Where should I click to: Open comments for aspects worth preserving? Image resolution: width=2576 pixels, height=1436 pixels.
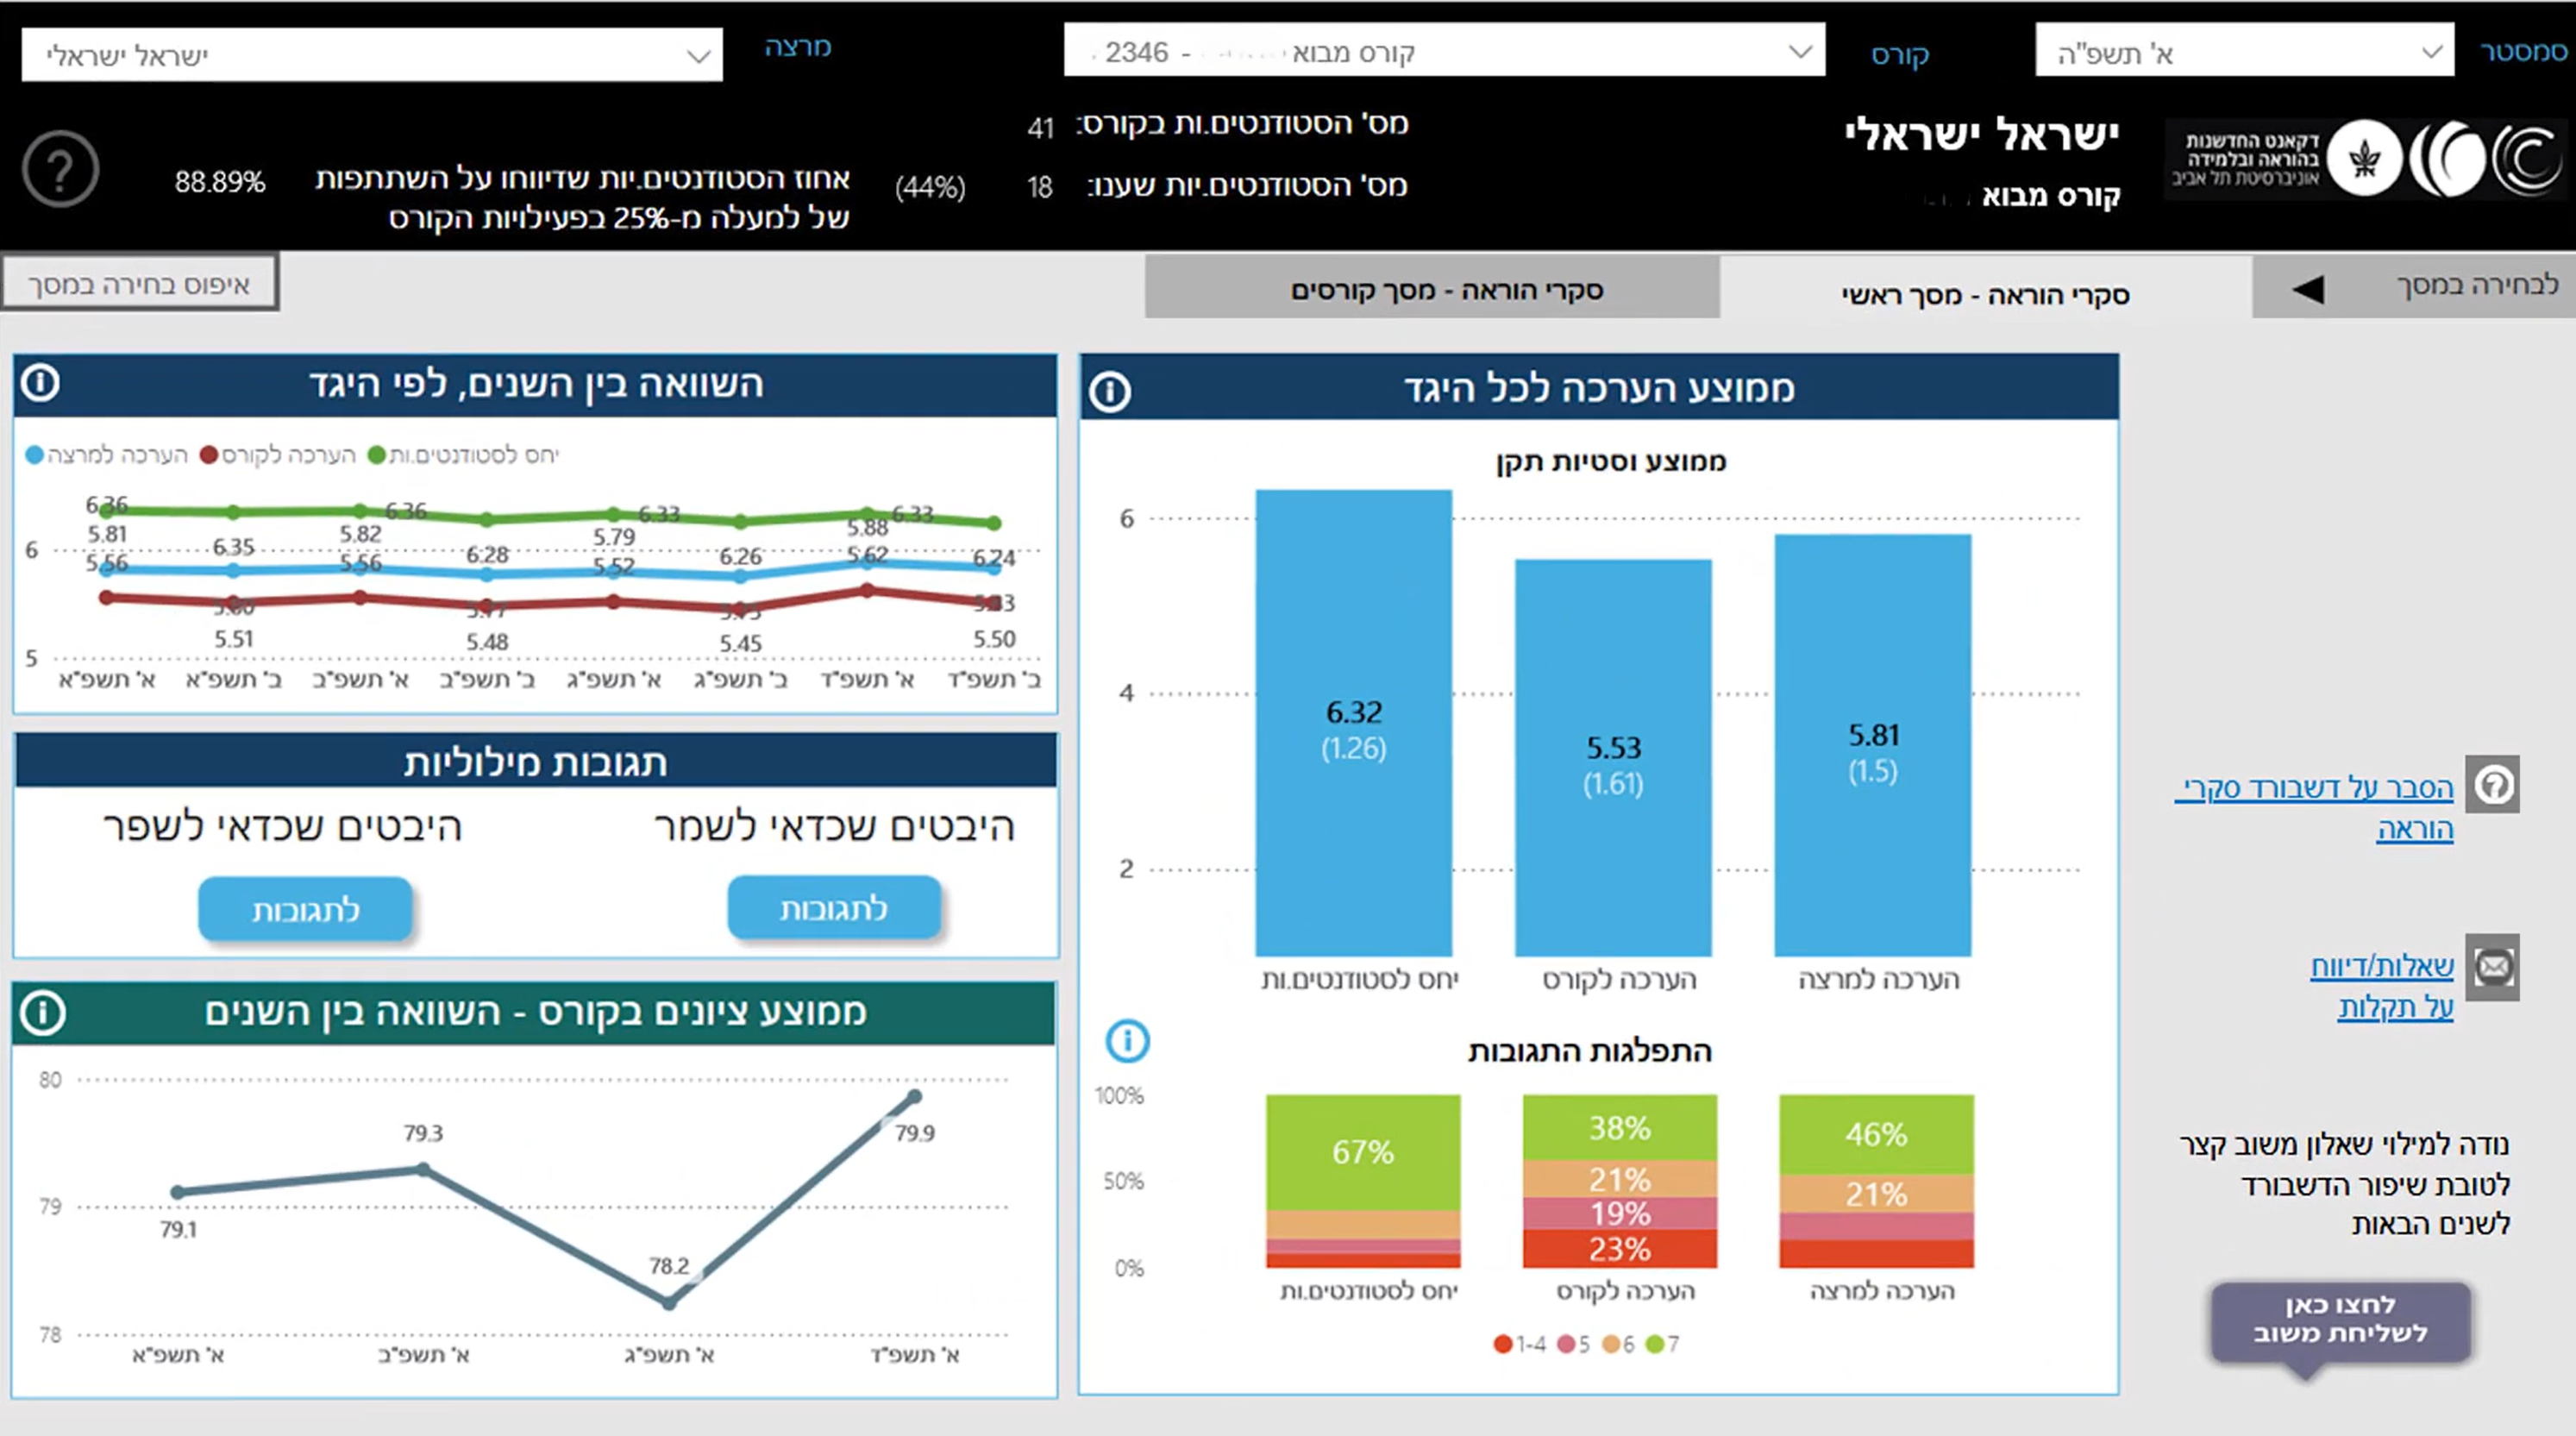pyautogui.click(x=834, y=908)
